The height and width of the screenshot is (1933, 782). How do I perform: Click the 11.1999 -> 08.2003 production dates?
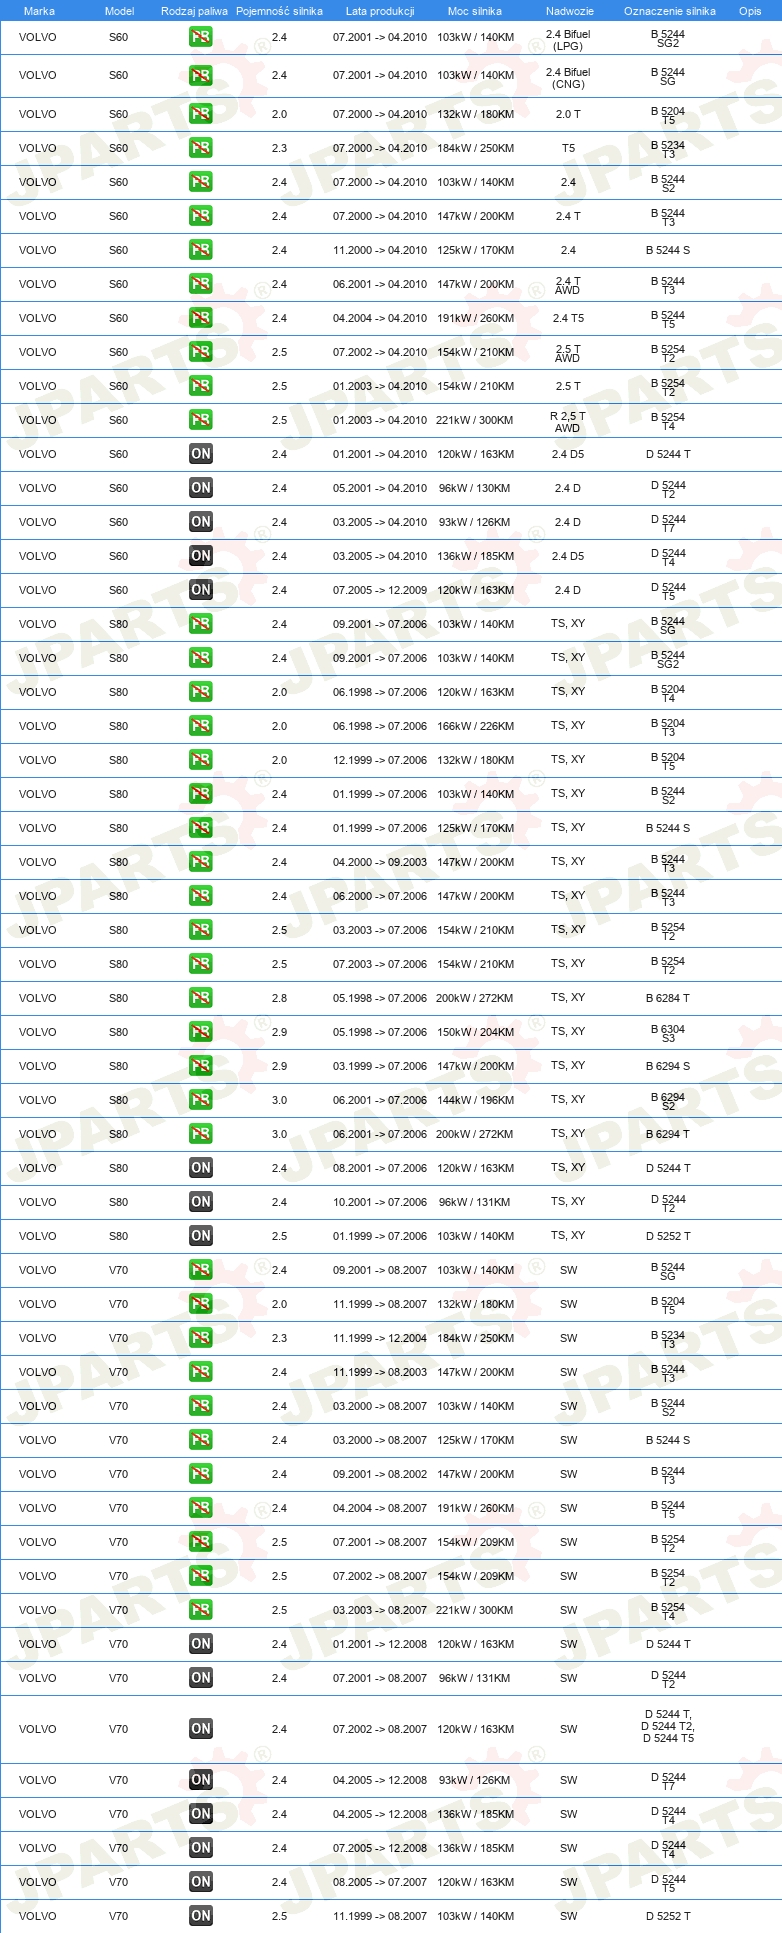click(x=380, y=1372)
